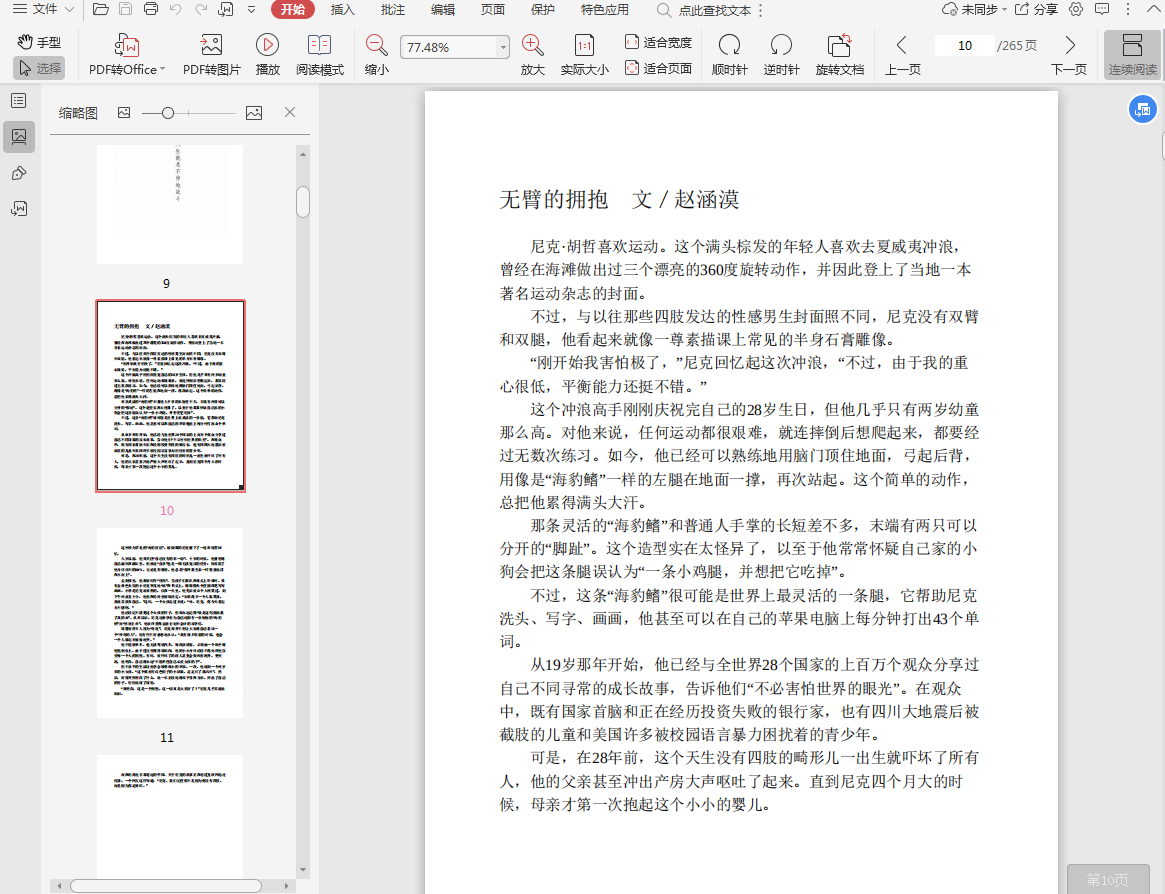The width and height of the screenshot is (1165, 894).
Task: Click the export-to-PDF icon in quick toolbar
Action: click(x=226, y=10)
